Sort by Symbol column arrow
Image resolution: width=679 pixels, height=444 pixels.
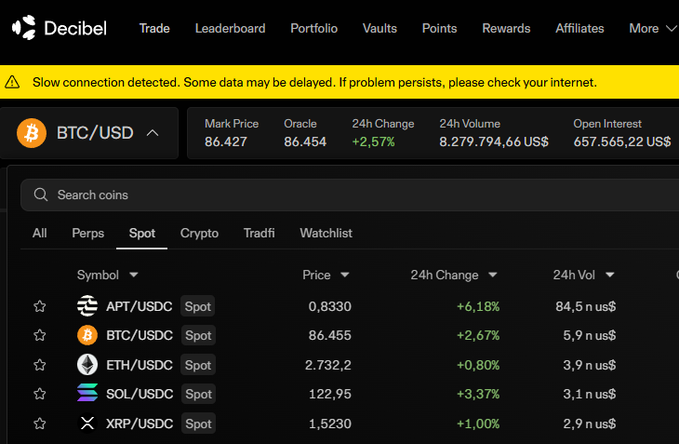134,275
